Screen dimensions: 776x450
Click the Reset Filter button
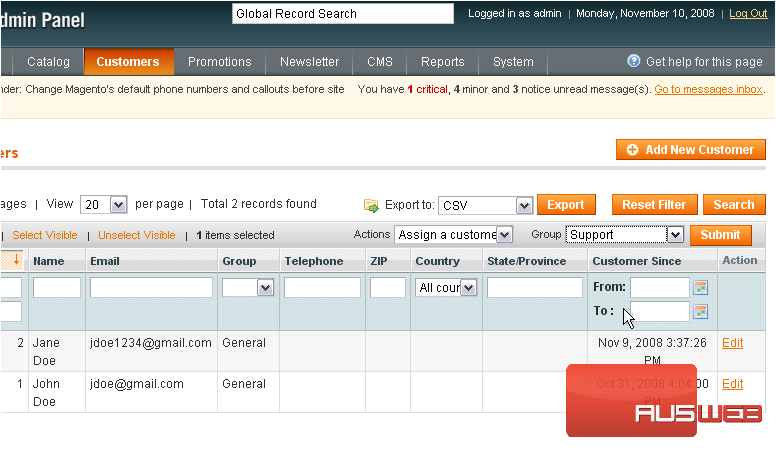[x=654, y=205]
